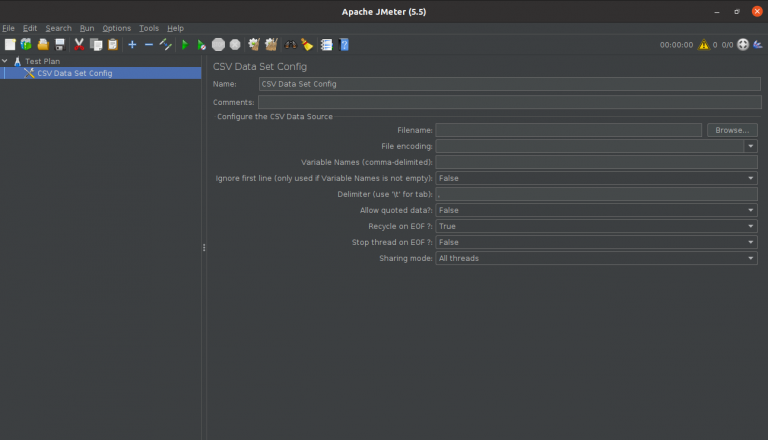Open the Templates icon in toolbar
The image size is (768, 440).
pos(26,45)
